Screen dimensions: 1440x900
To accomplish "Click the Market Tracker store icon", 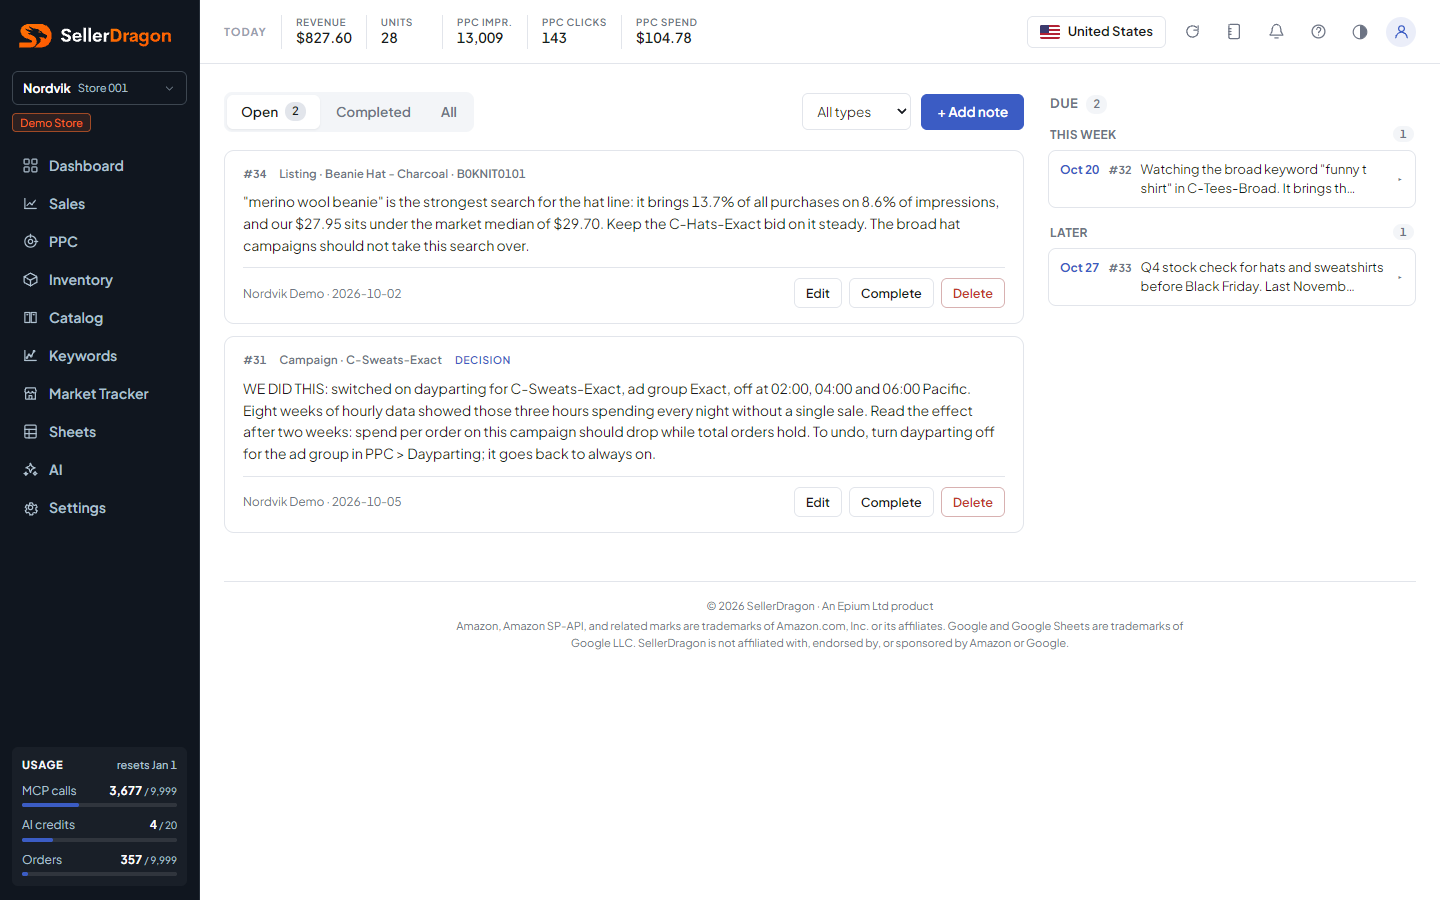I will [31, 394].
